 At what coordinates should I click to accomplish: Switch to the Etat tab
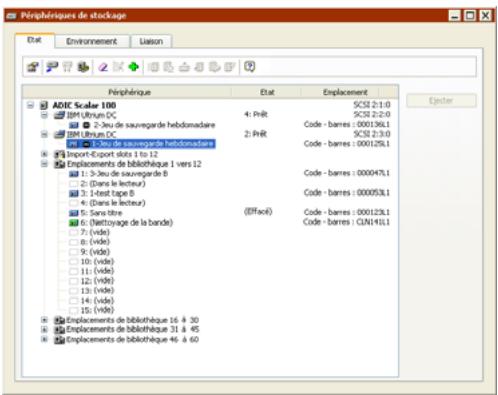point(34,40)
